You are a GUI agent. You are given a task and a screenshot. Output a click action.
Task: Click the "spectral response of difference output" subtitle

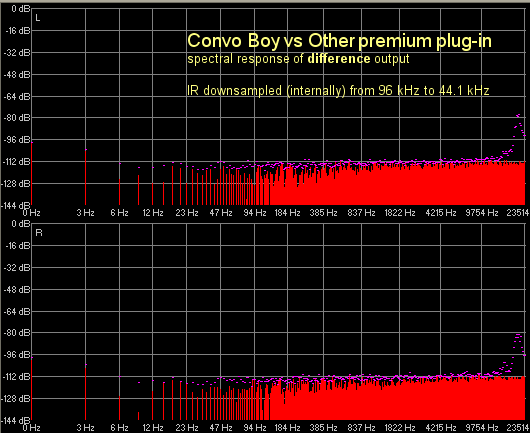pos(298,59)
